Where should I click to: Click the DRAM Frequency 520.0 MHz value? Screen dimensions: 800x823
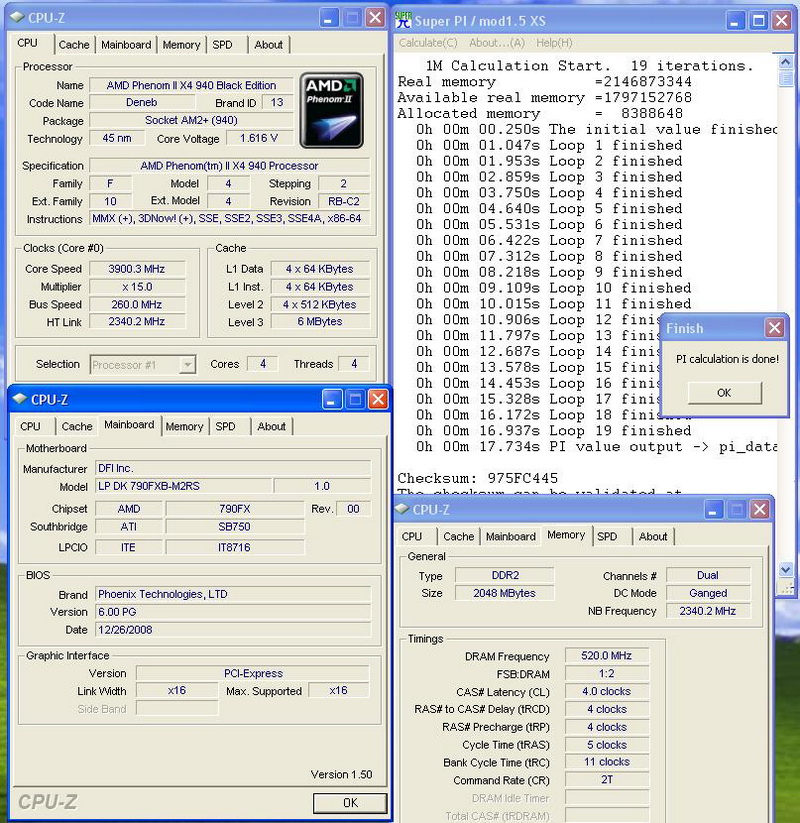(x=607, y=656)
